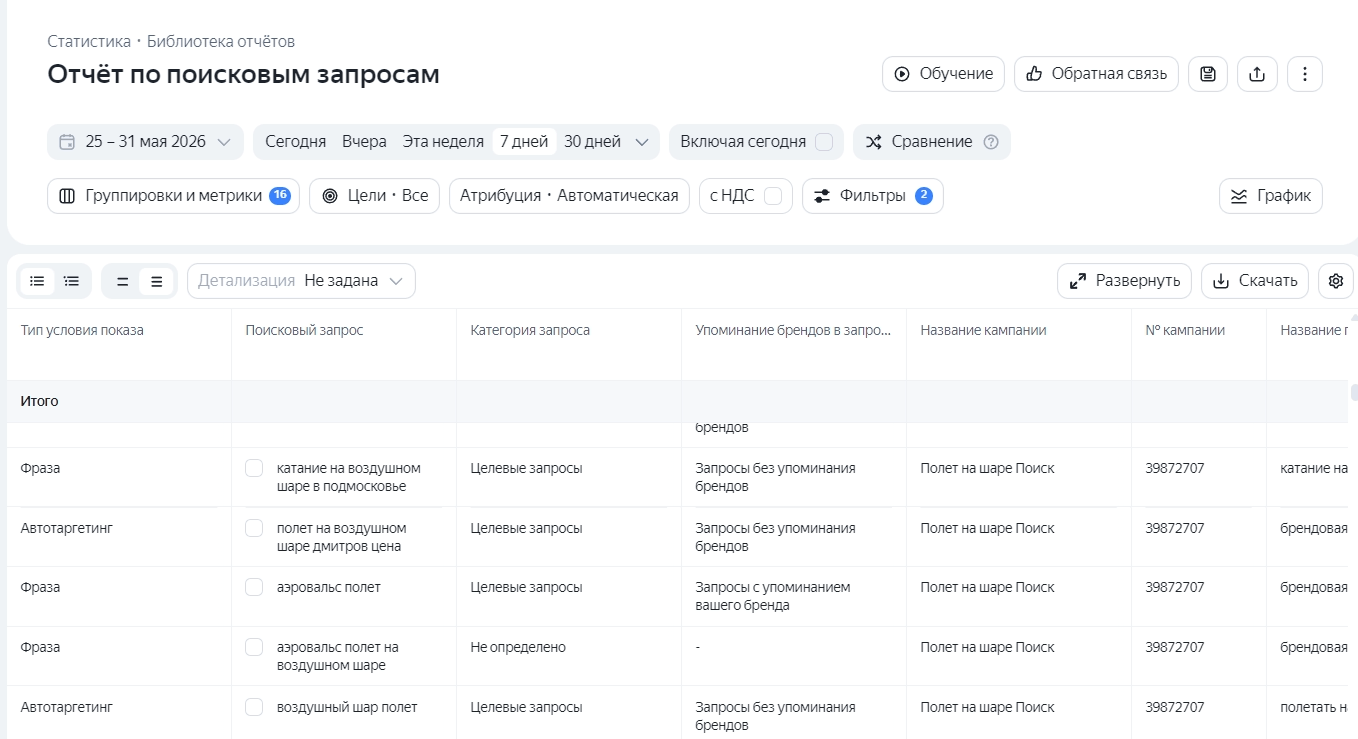This screenshot has height=739, width=1358.
Task: Switch to expanded row density icon
Action: point(156,281)
